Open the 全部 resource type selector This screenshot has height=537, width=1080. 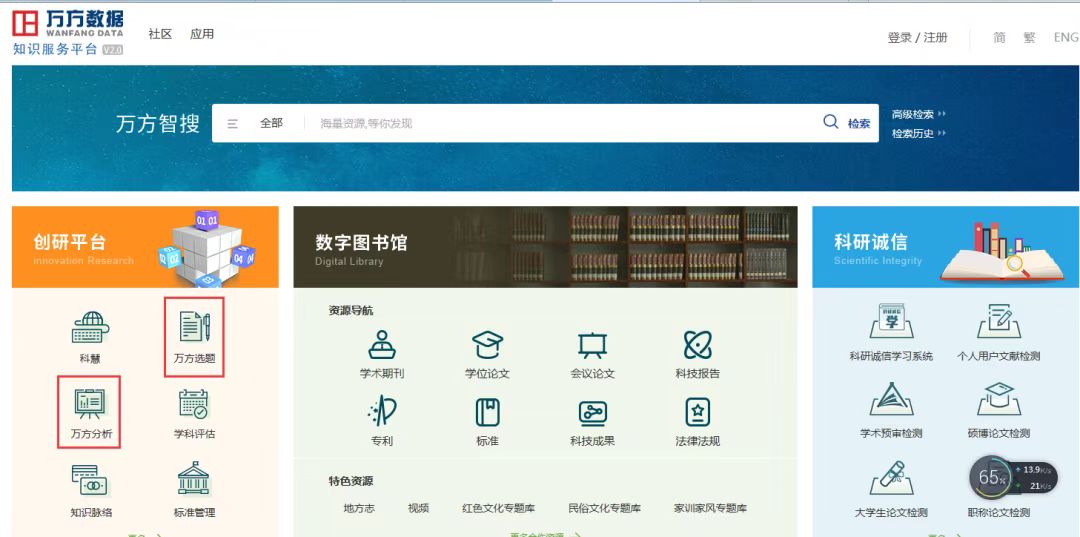(271, 123)
